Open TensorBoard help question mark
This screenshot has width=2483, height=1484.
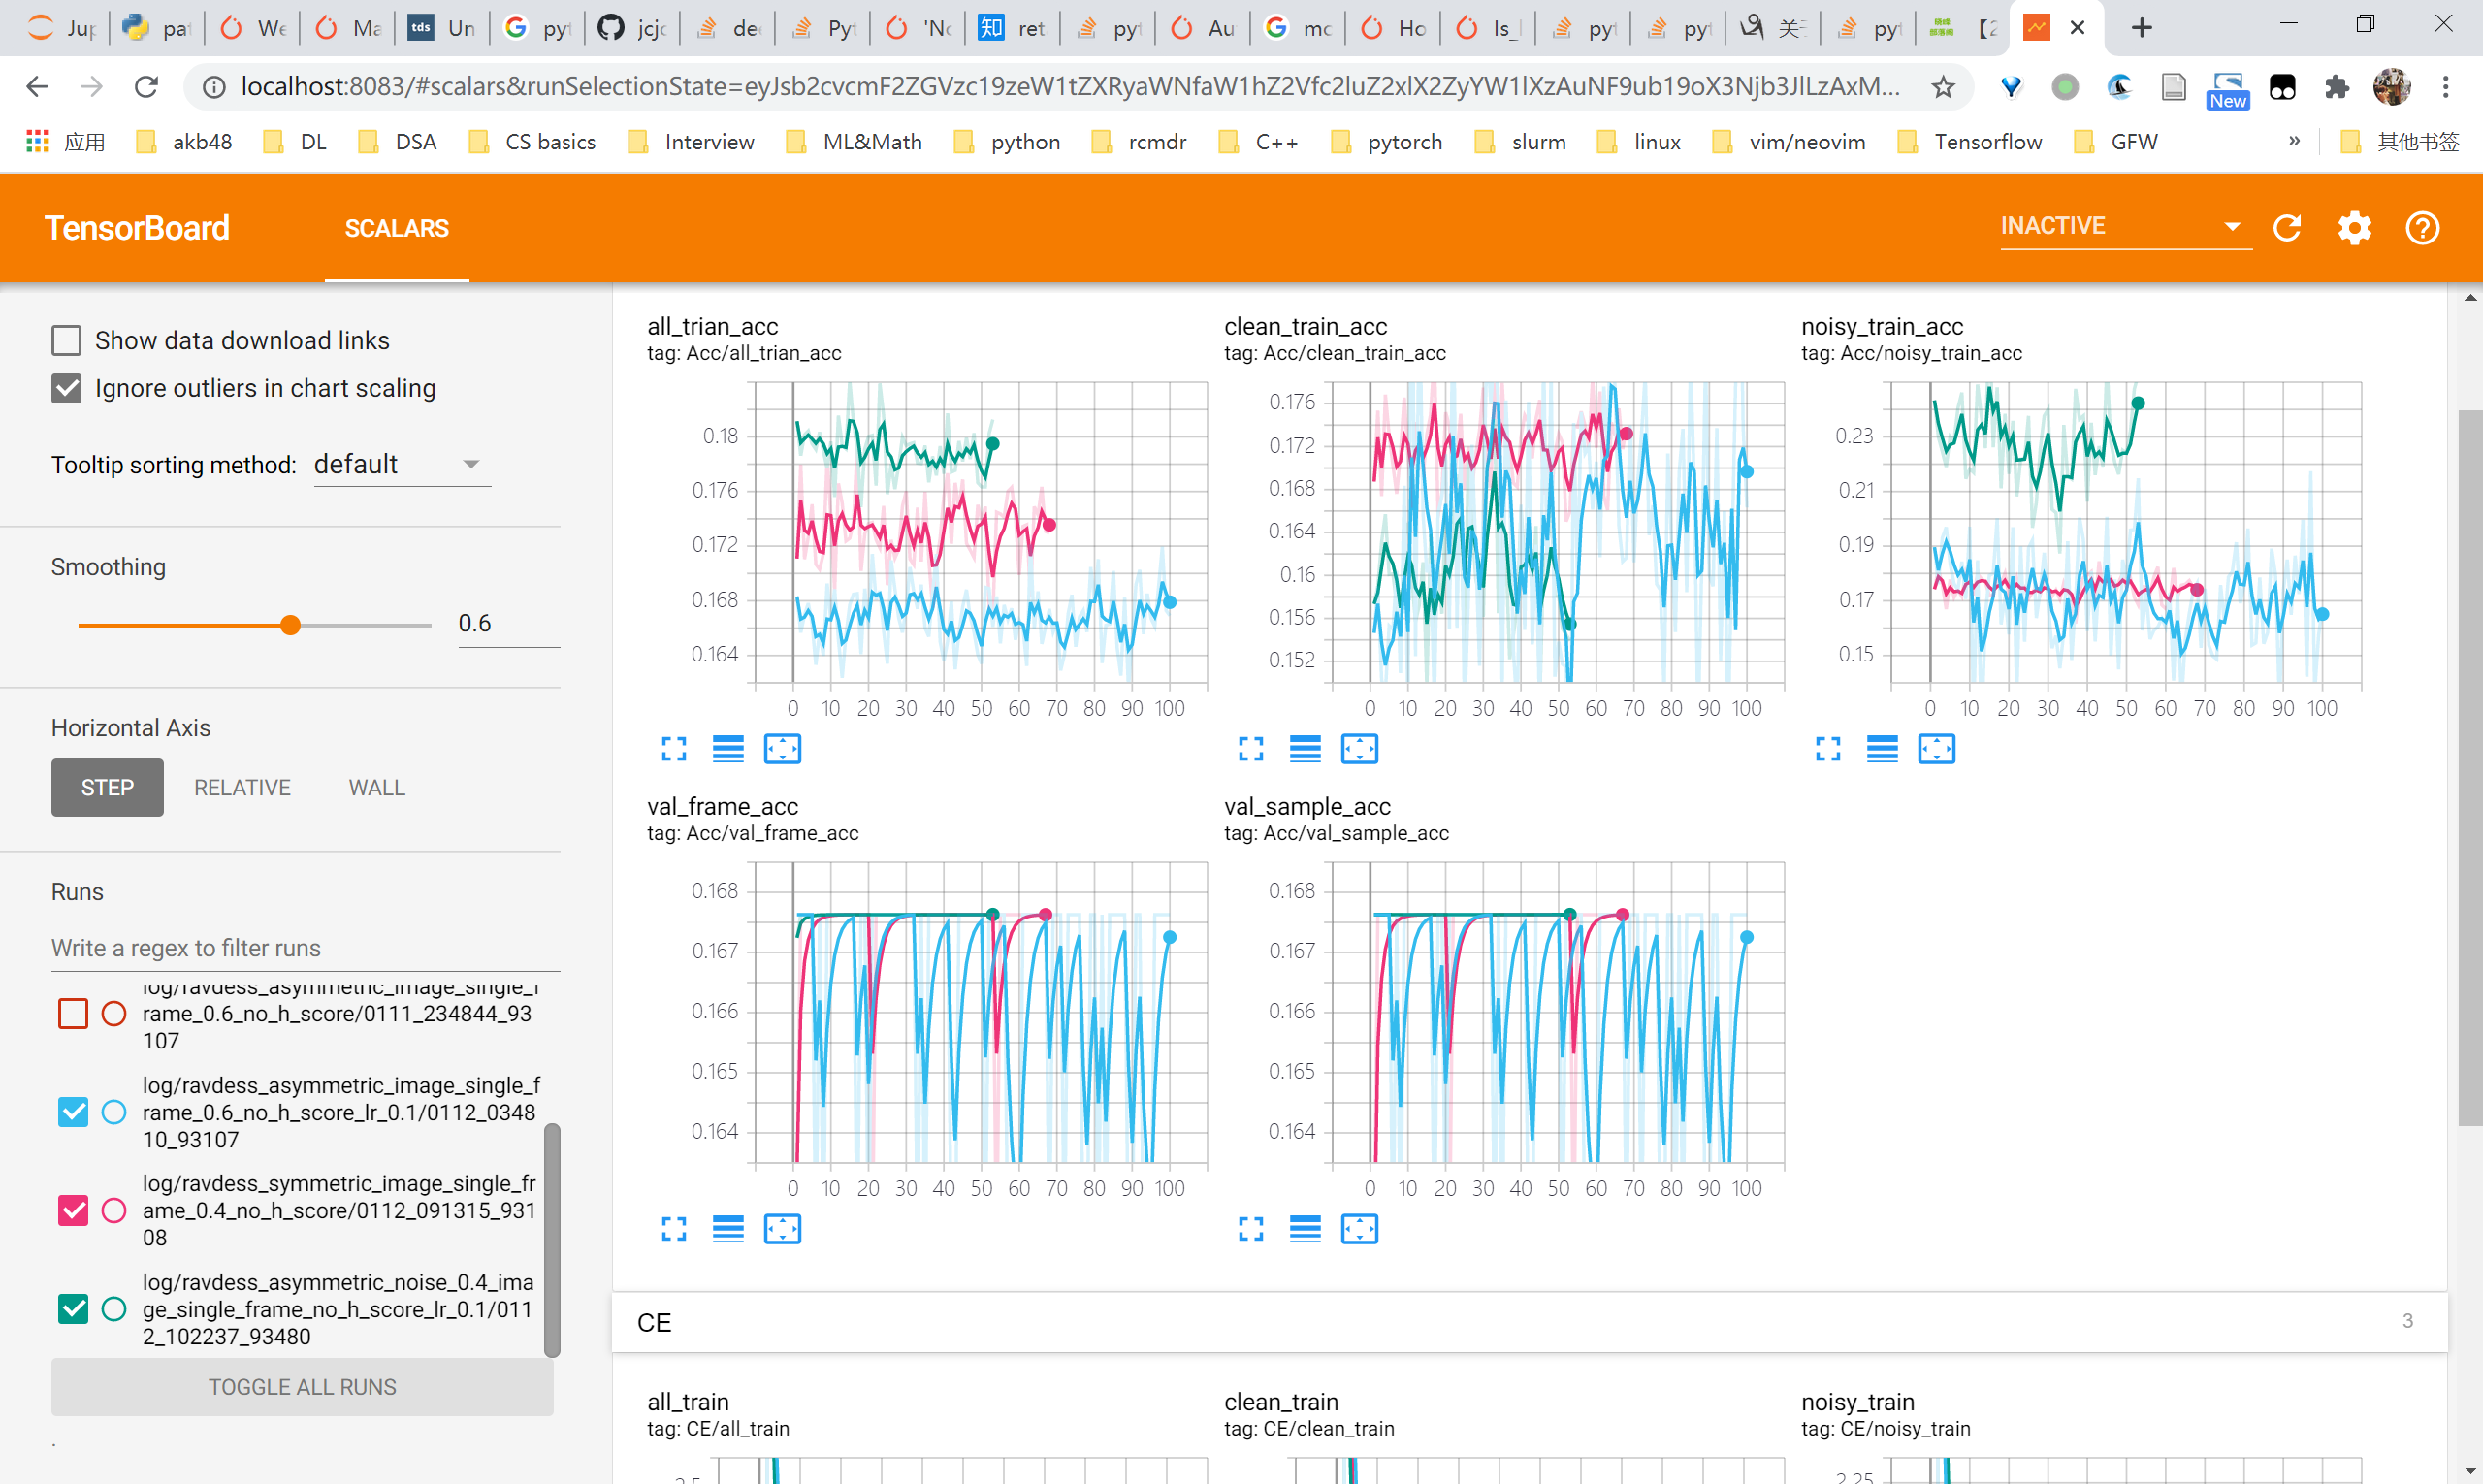coord(2421,228)
